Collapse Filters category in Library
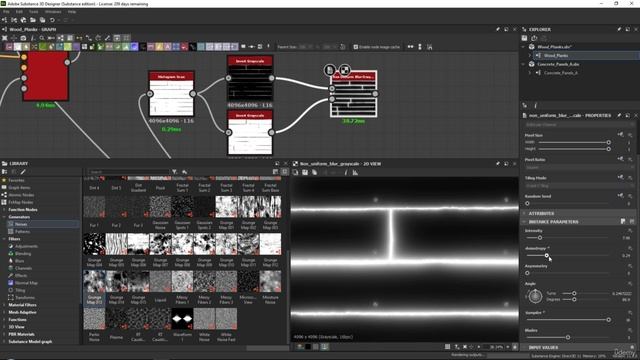The height and width of the screenshot is (360, 640). pos(4,239)
